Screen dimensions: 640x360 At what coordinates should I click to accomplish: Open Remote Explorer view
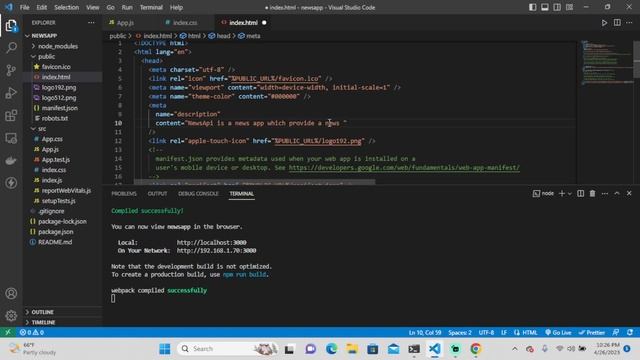[11, 138]
